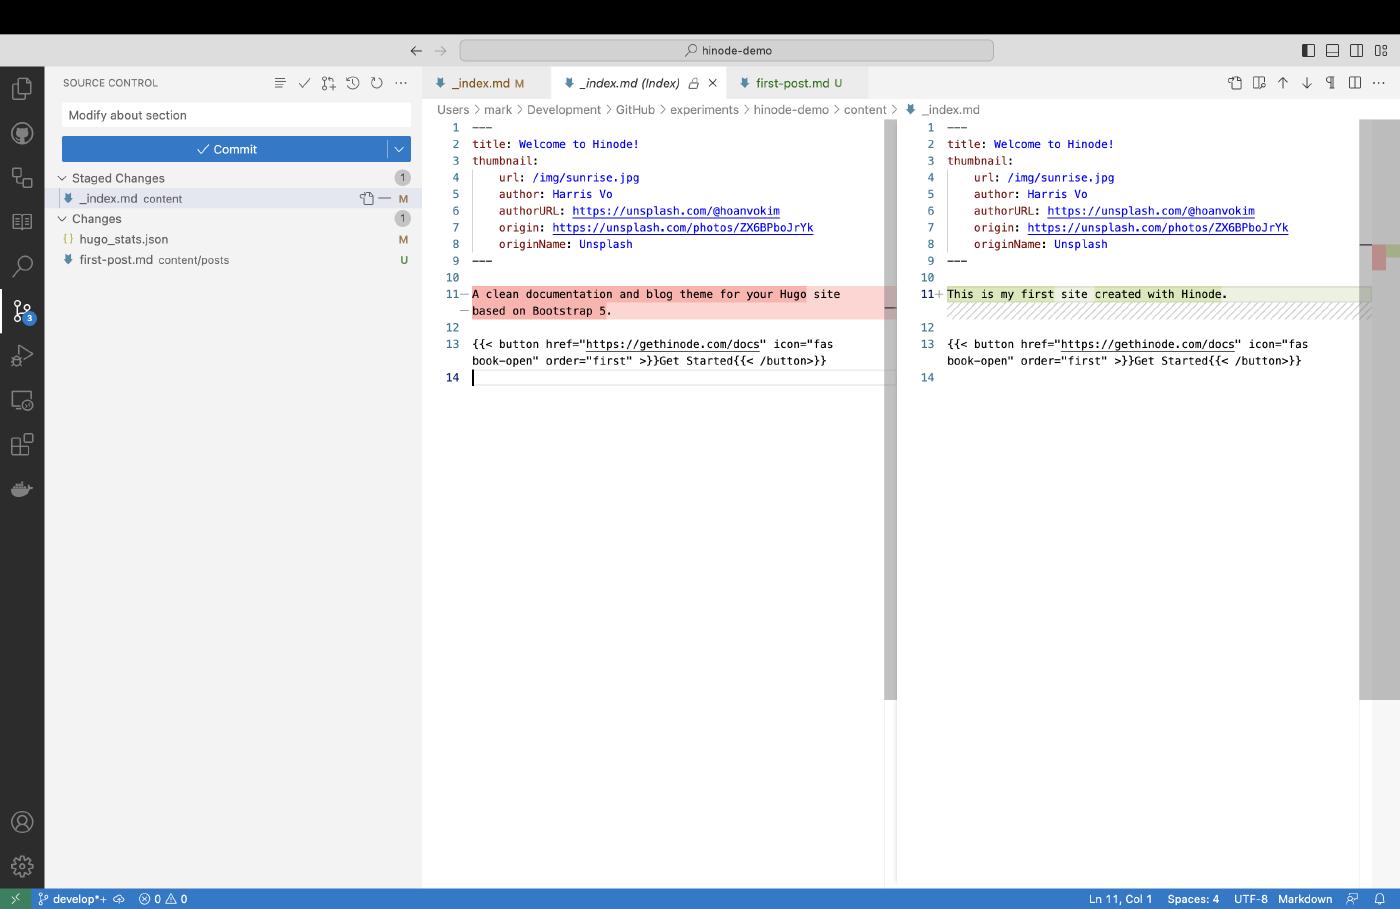Toggle the primary side bar visibility
1400x909 pixels.
pos(1308,50)
